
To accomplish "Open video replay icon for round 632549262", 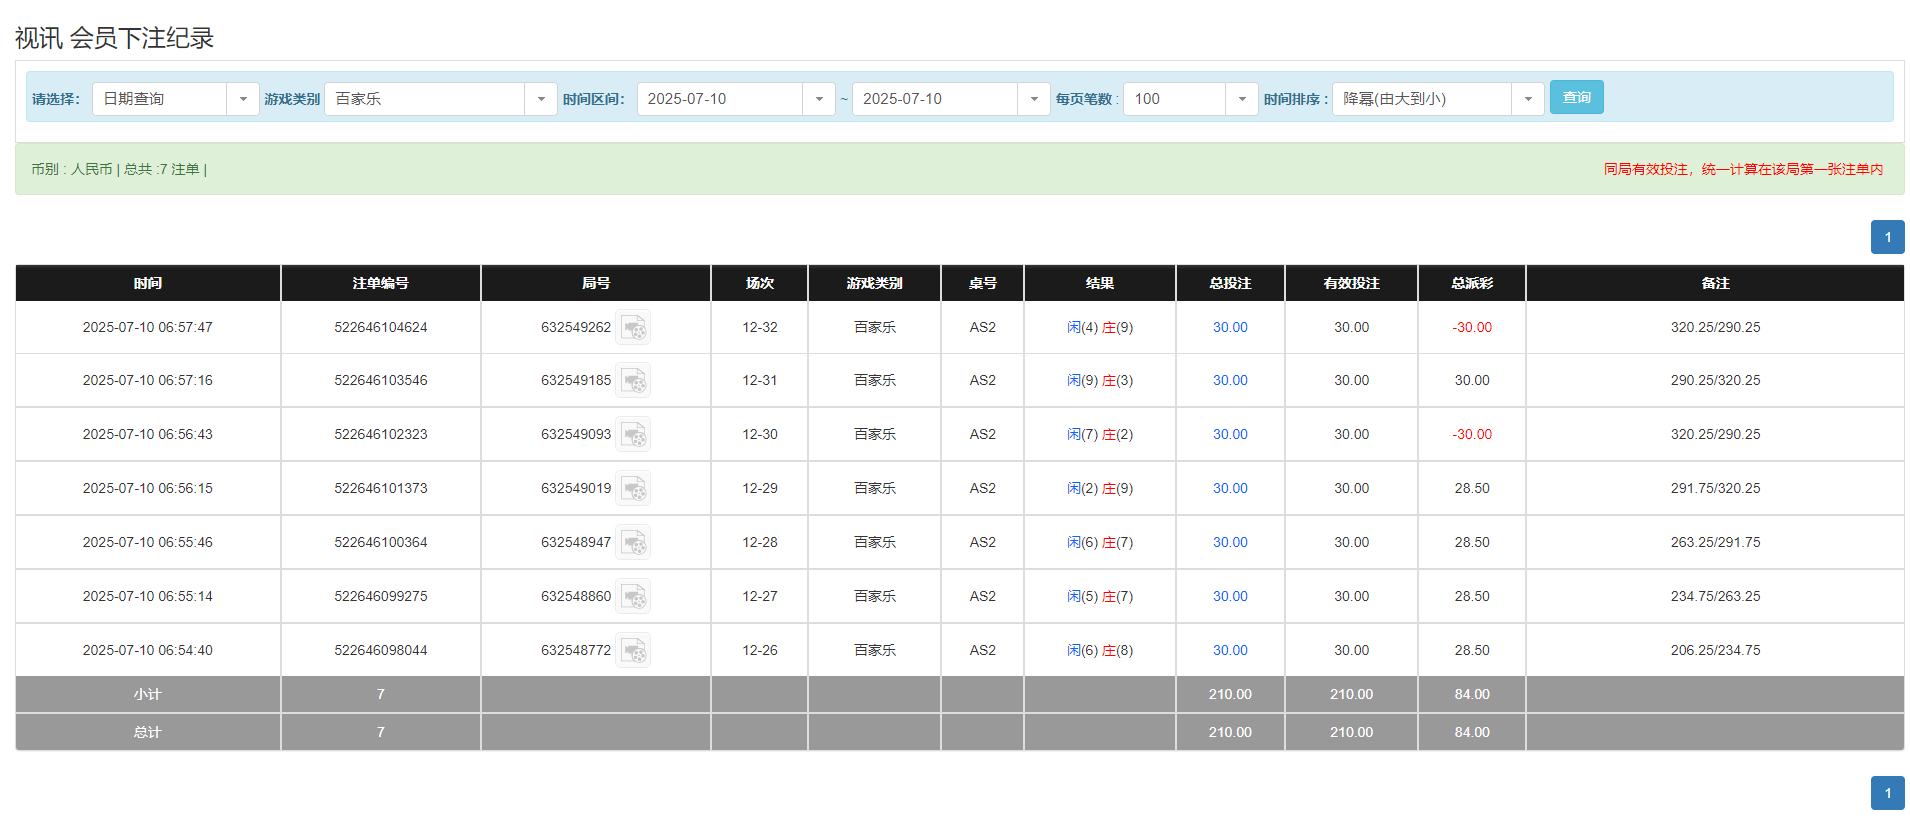I will [x=633, y=328].
